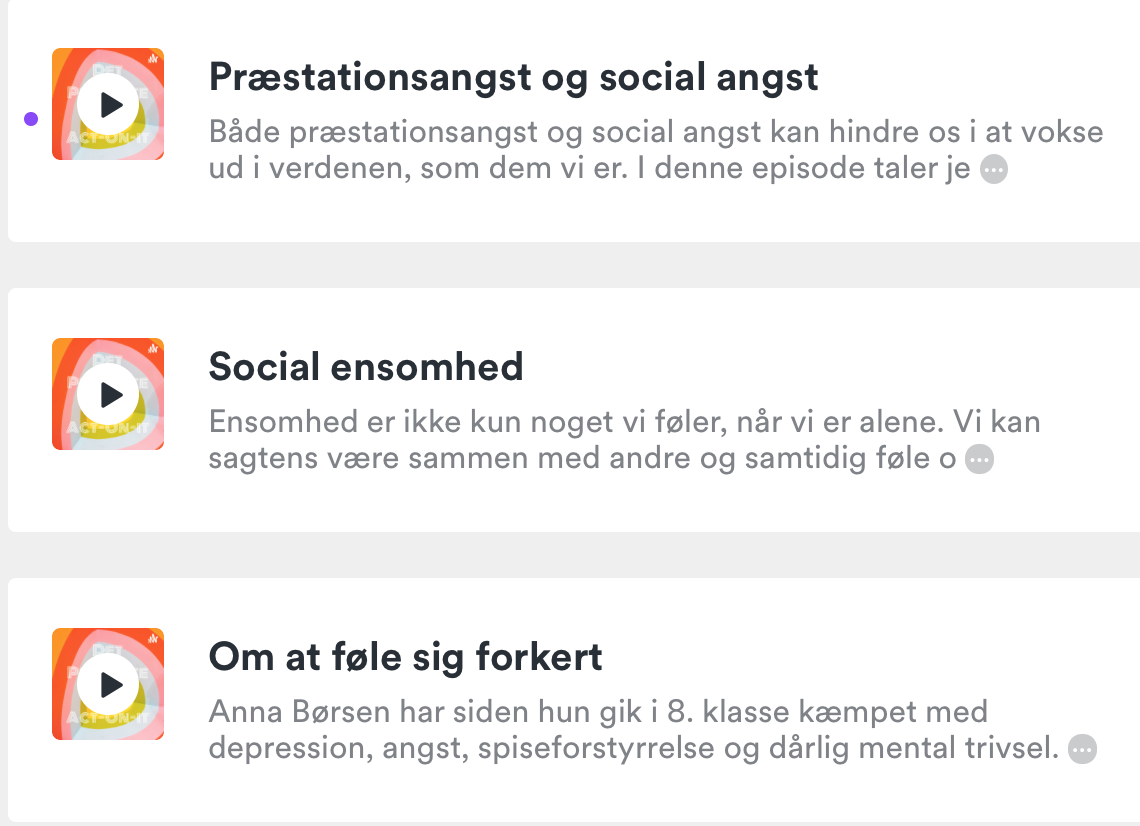Open the Om at føle sig forkert title

click(405, 657)
